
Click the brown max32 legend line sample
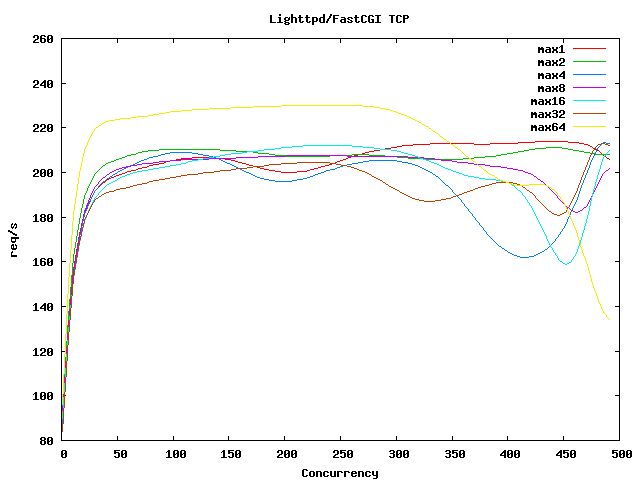point(589,113)
